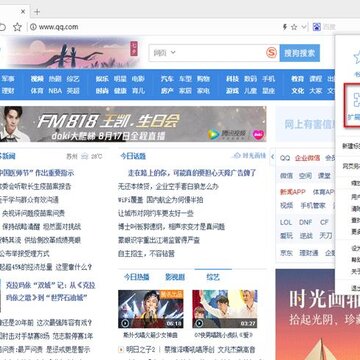
Task: Expand the dropdown arrow next to the star
Action: 303,27
